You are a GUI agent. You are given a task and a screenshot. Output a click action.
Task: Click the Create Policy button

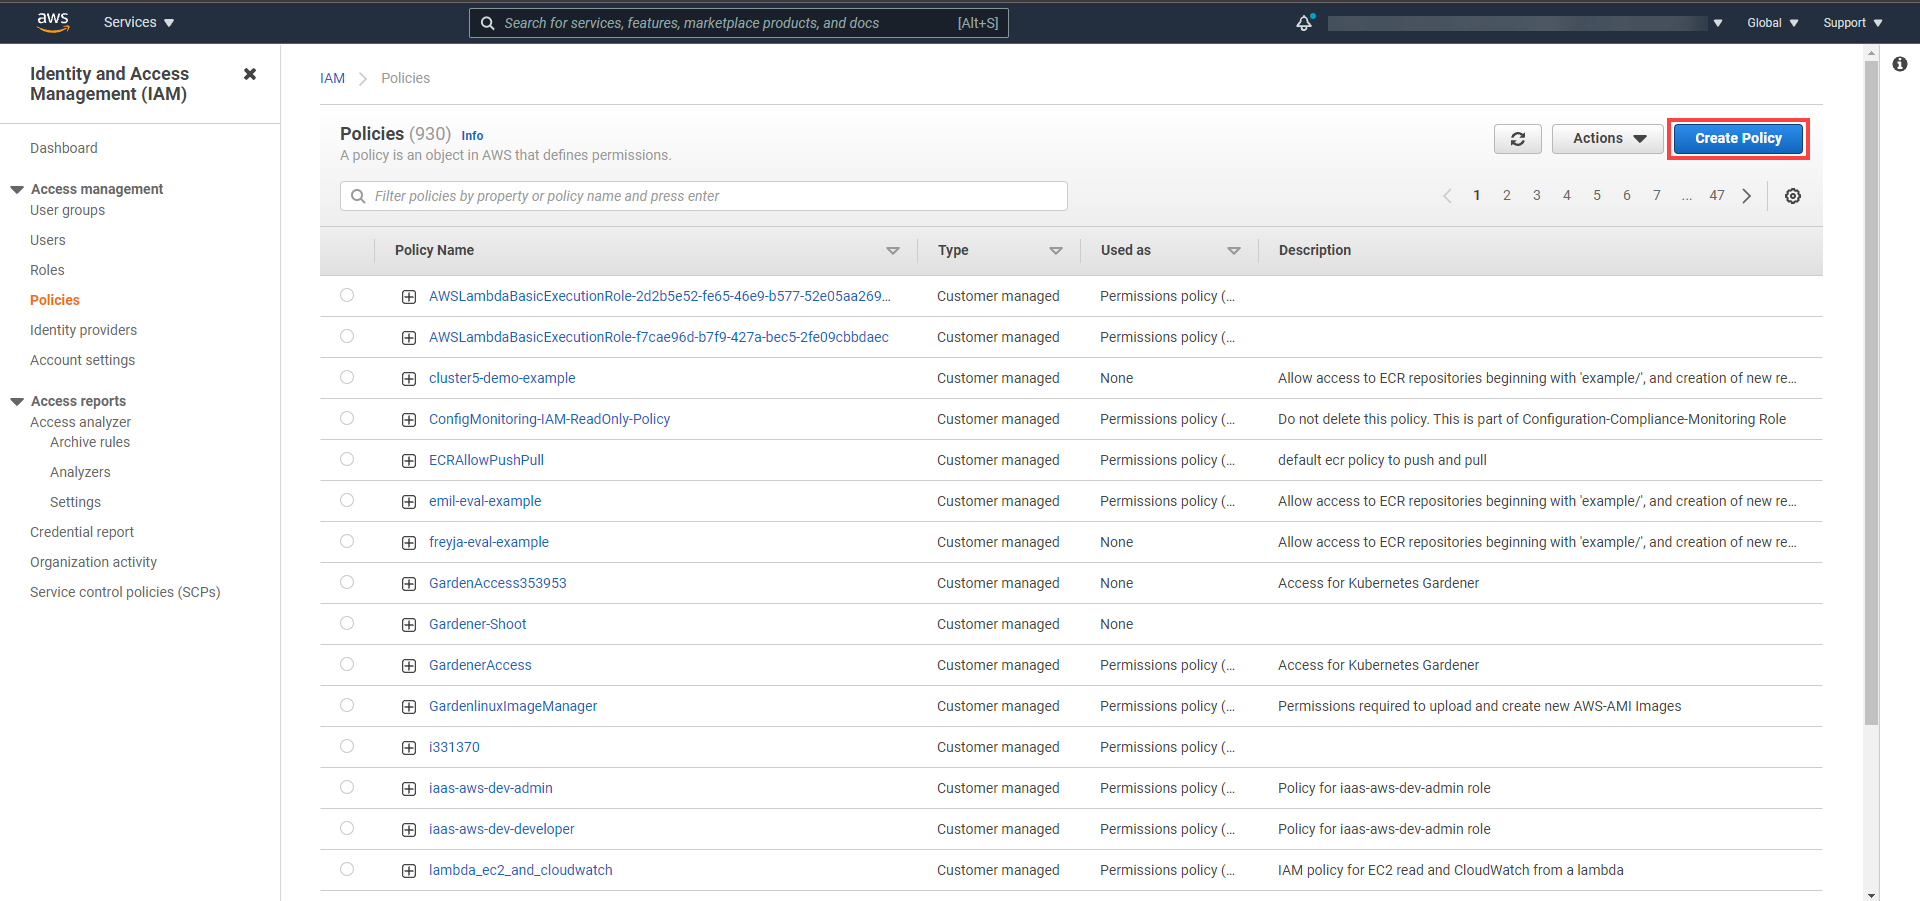(1738, 139)
